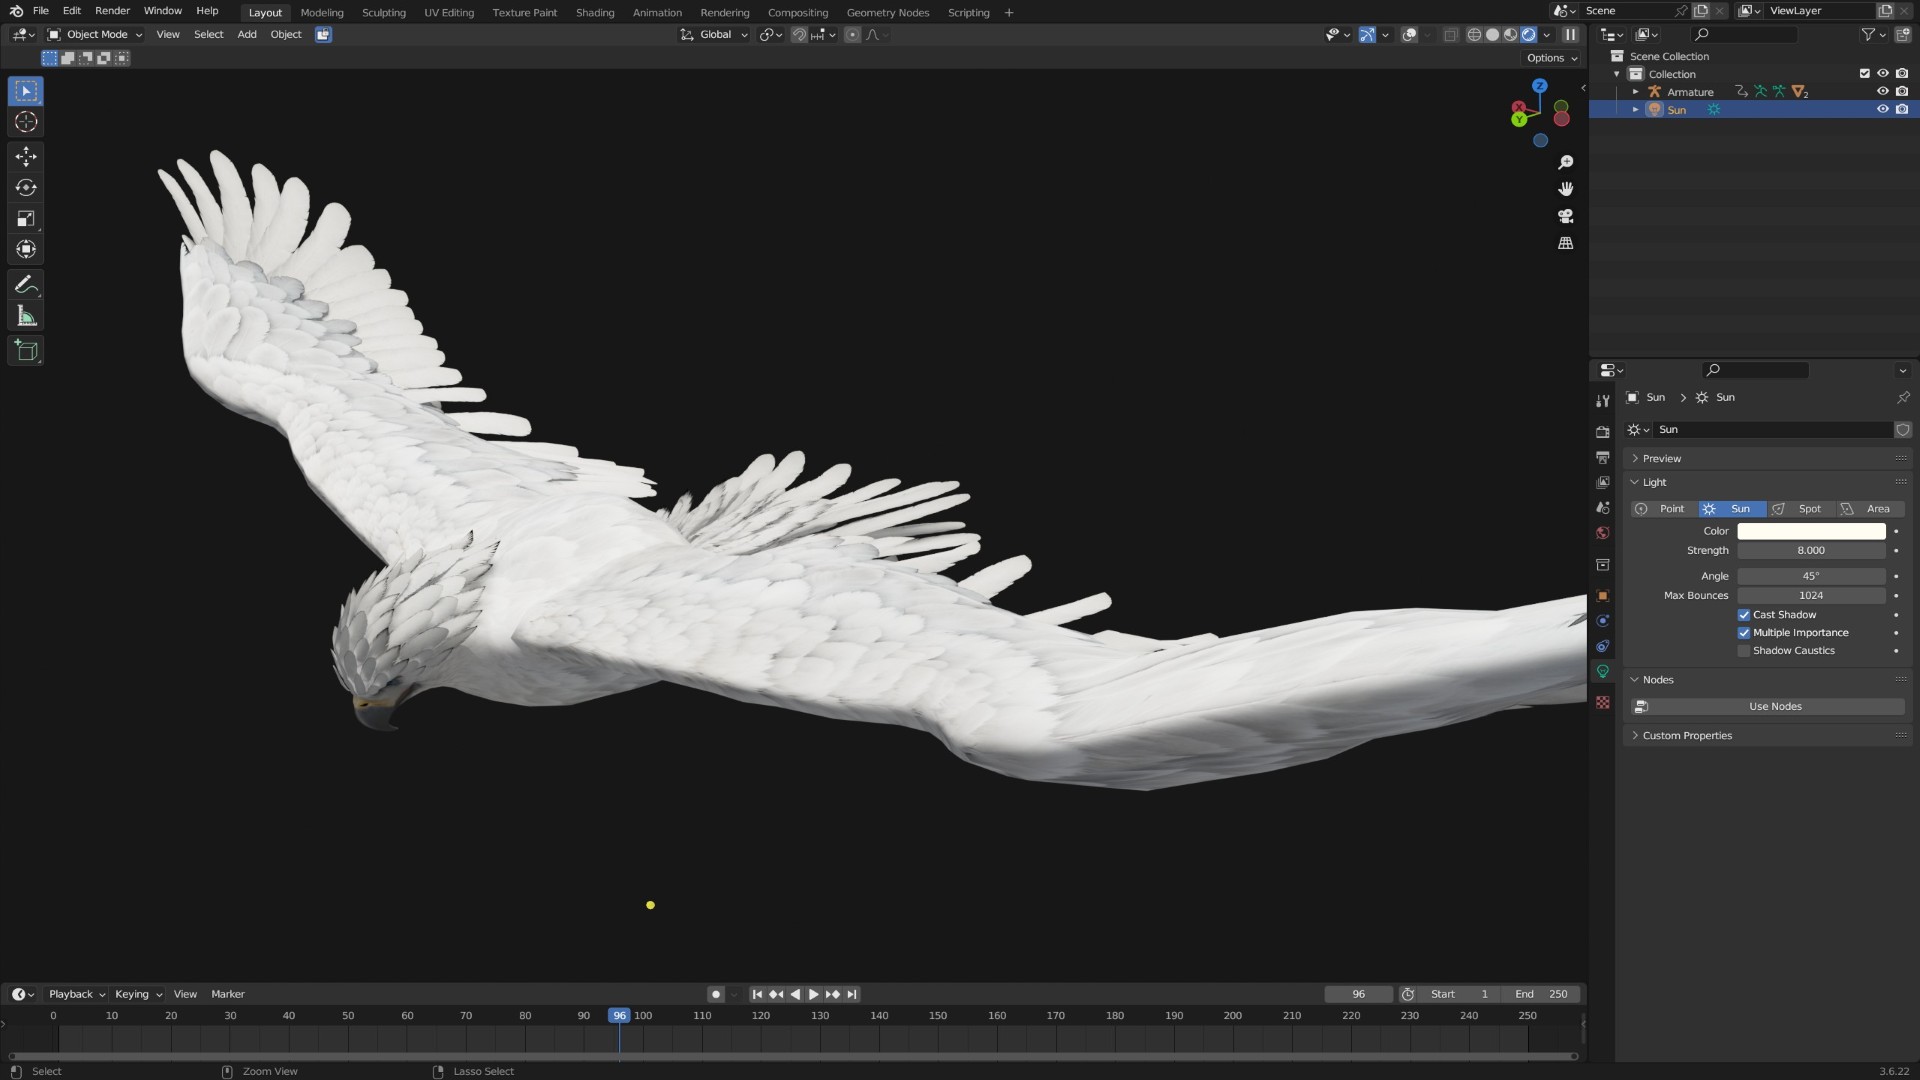Select the Move tool in toolbar
The image size is (1920, 1080).
coord(26,156)
